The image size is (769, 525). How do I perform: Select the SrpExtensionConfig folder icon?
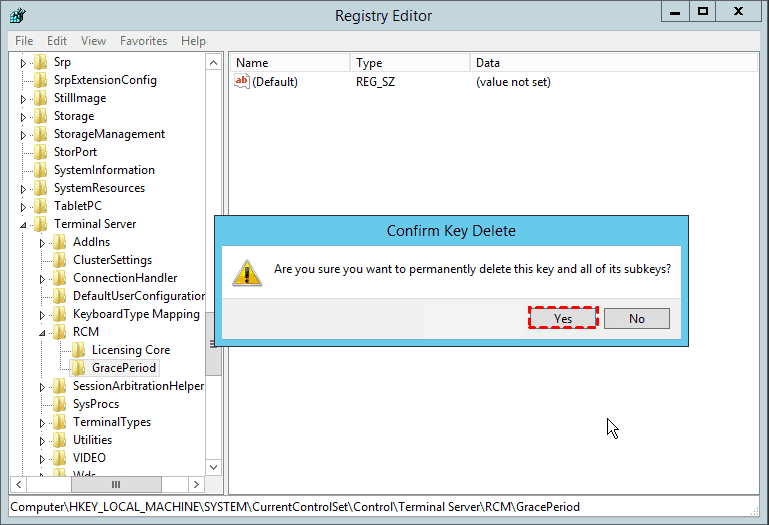[x=41, y=80]
